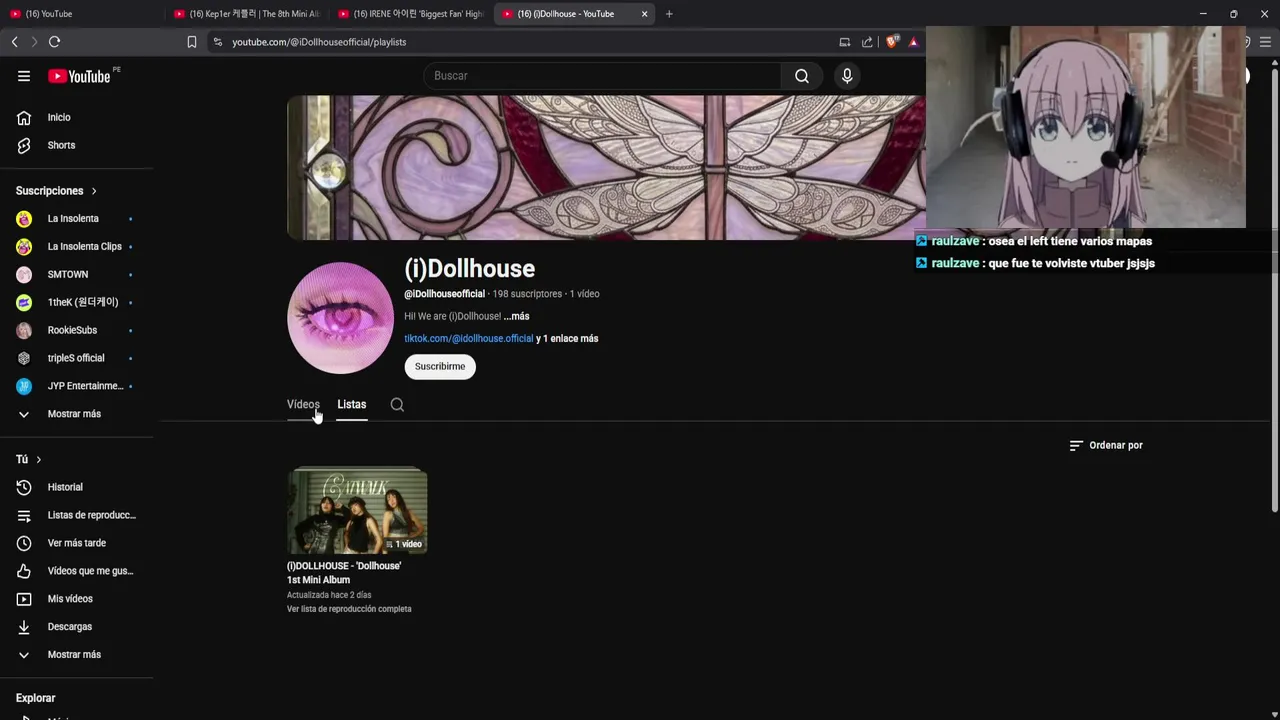Screen dimensions: 1280x720
Task: Open a new browser tab
Action: (x=669, y=14)
